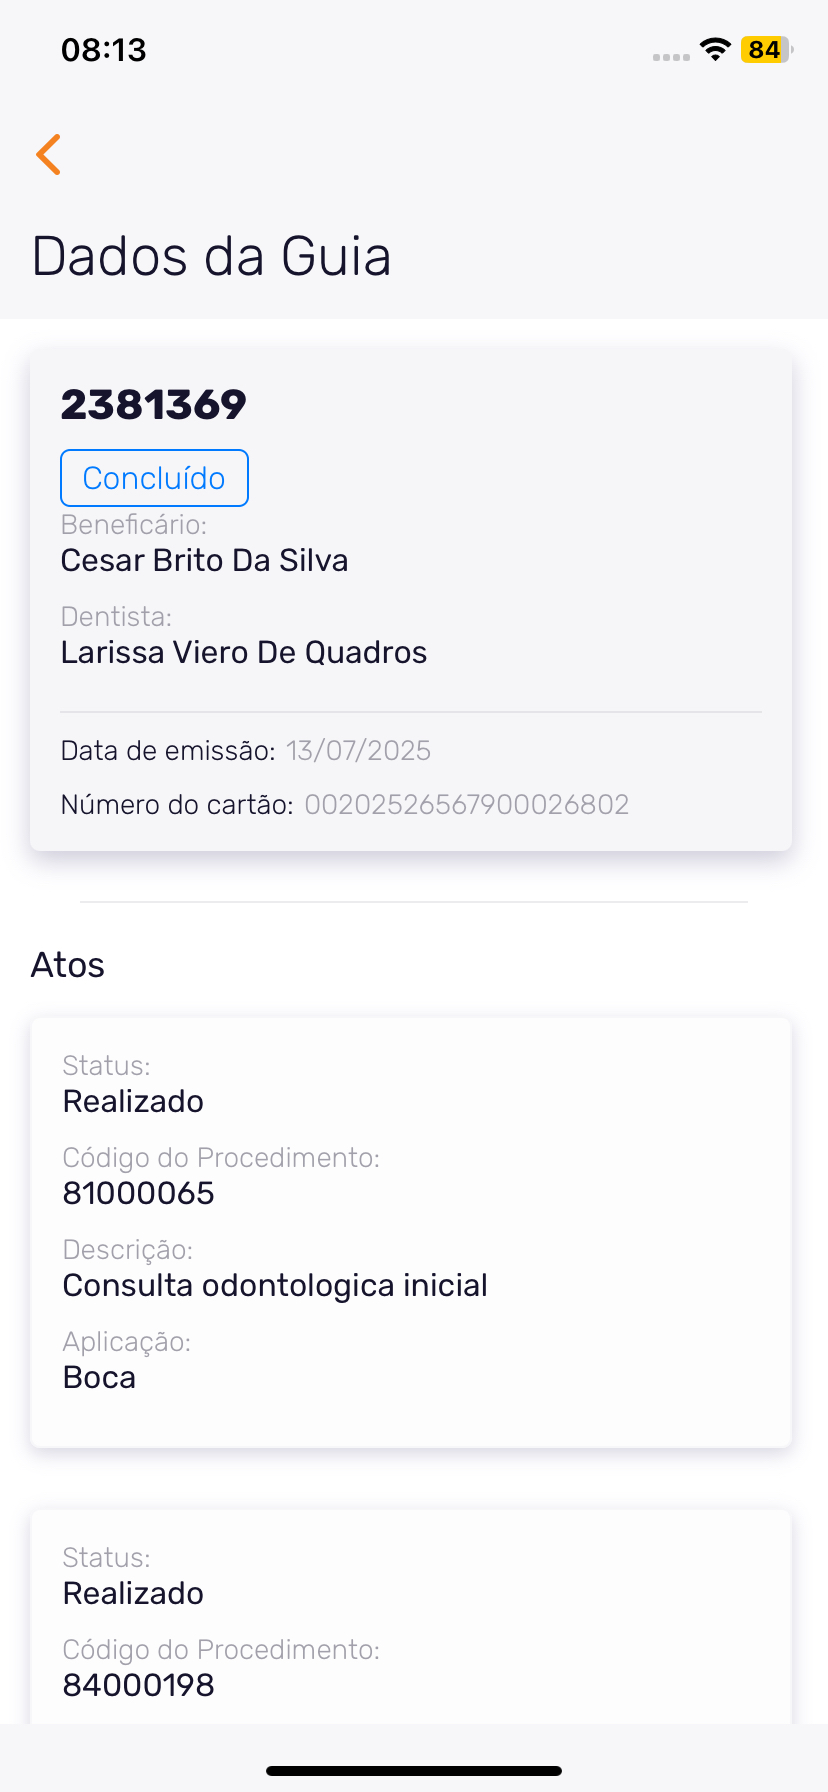
Task: Tap the battery level indicator
Action: click(x=765, y=50)
